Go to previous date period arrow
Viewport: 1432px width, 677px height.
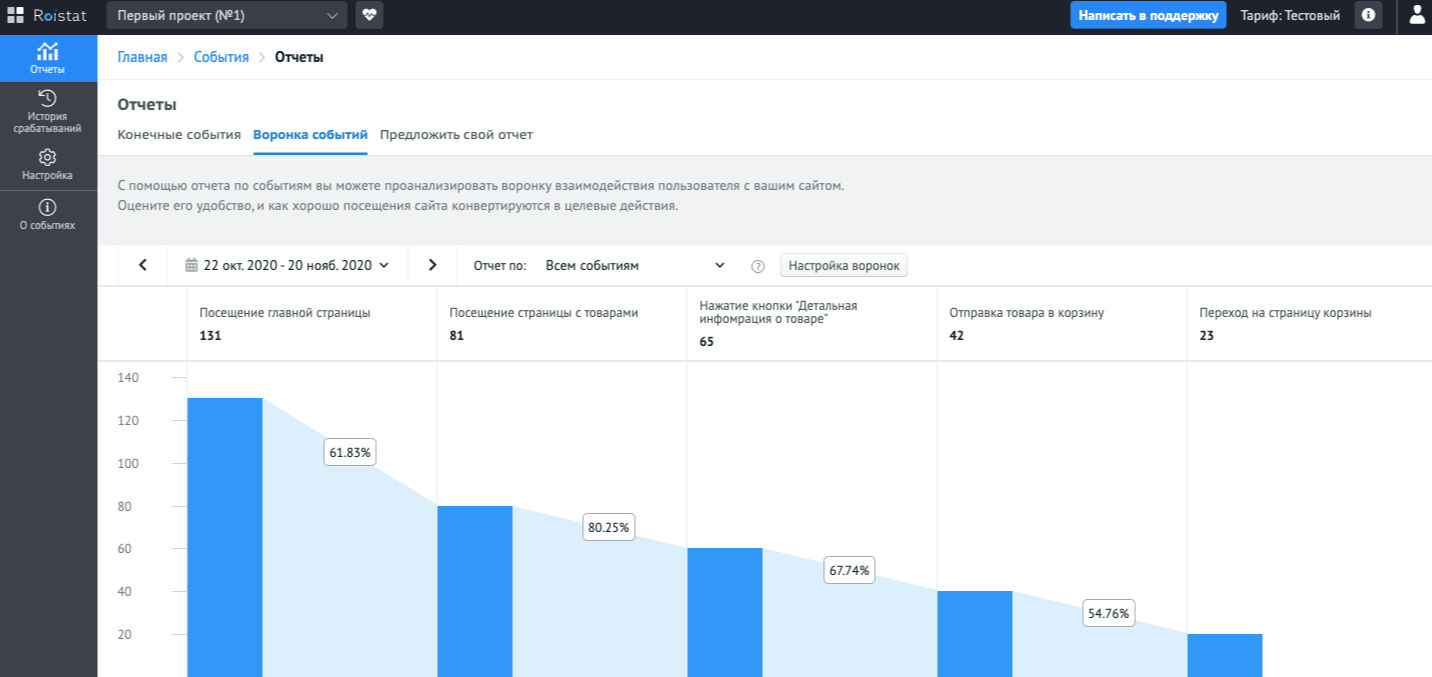click(143, 265)
